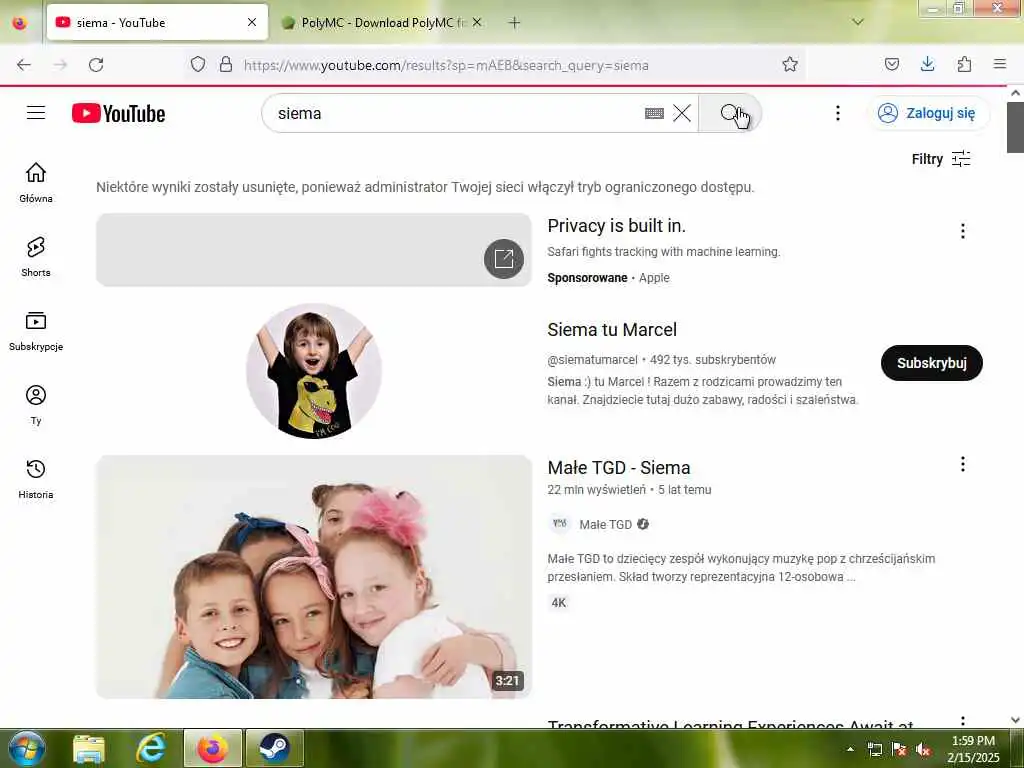Reload the page
The width and height of the screenshot is (1024, 768).
96,65
